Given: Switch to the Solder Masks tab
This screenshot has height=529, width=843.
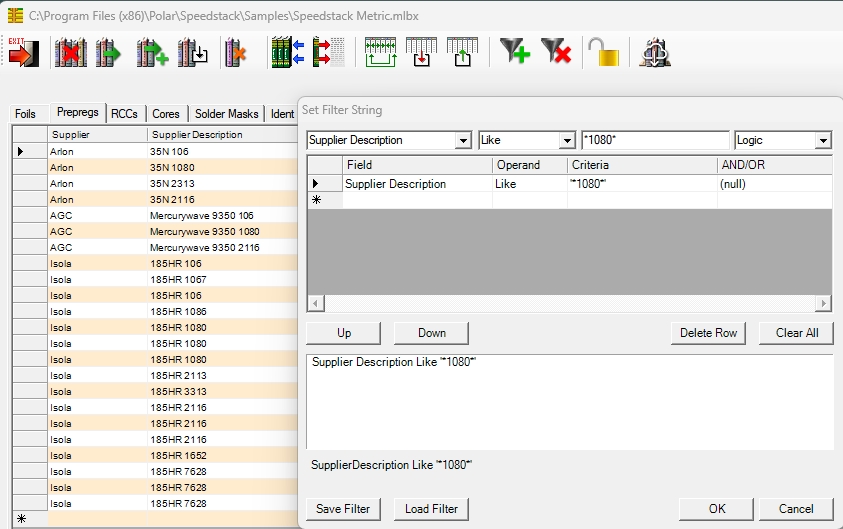Looking at the screenshot, I should [x=226, y=114].
